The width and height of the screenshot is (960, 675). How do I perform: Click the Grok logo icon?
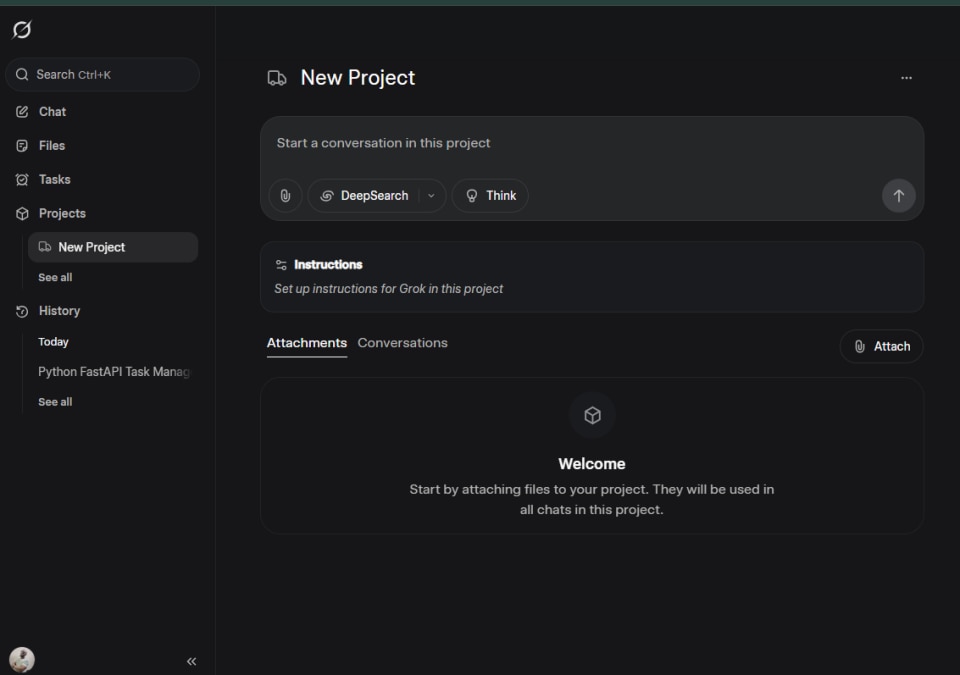pos(22,30)
